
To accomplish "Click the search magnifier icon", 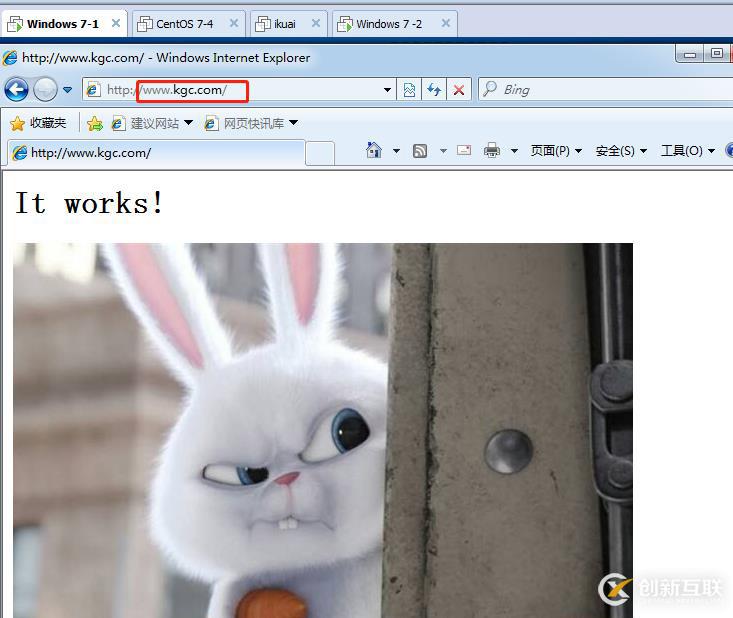I will click(x=489, y=89).
